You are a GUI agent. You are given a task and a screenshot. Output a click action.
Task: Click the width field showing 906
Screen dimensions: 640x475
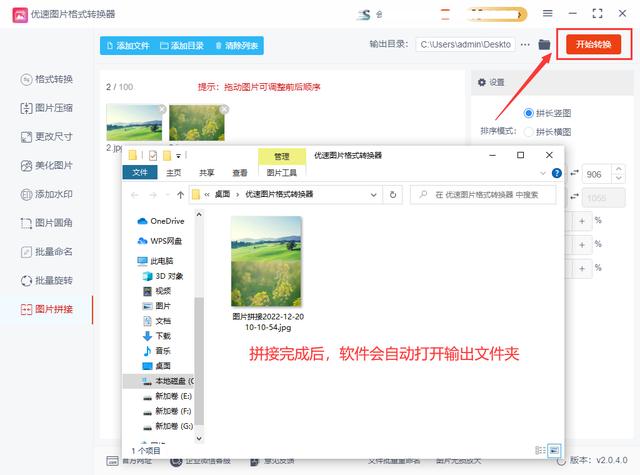(596, 175)
